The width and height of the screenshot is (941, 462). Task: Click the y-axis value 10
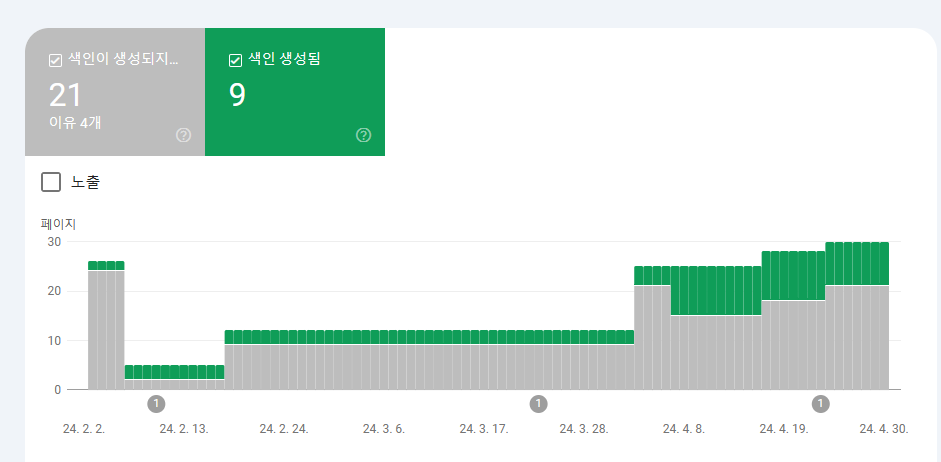click(x=55, y=341)
